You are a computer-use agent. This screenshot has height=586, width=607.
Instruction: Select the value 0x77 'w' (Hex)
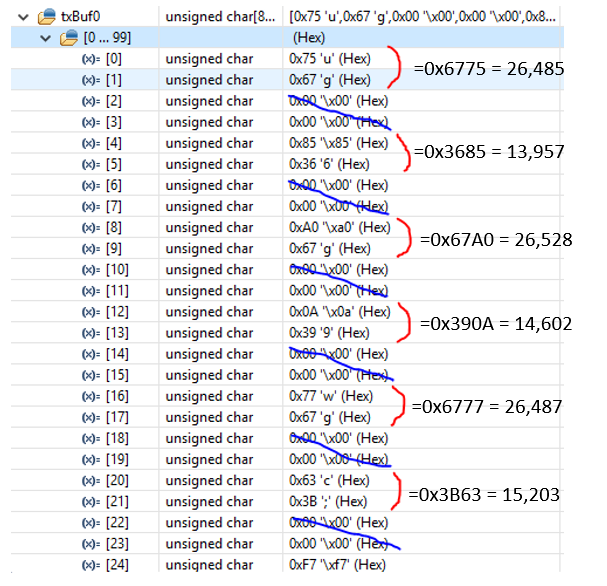tap(331, 396)
